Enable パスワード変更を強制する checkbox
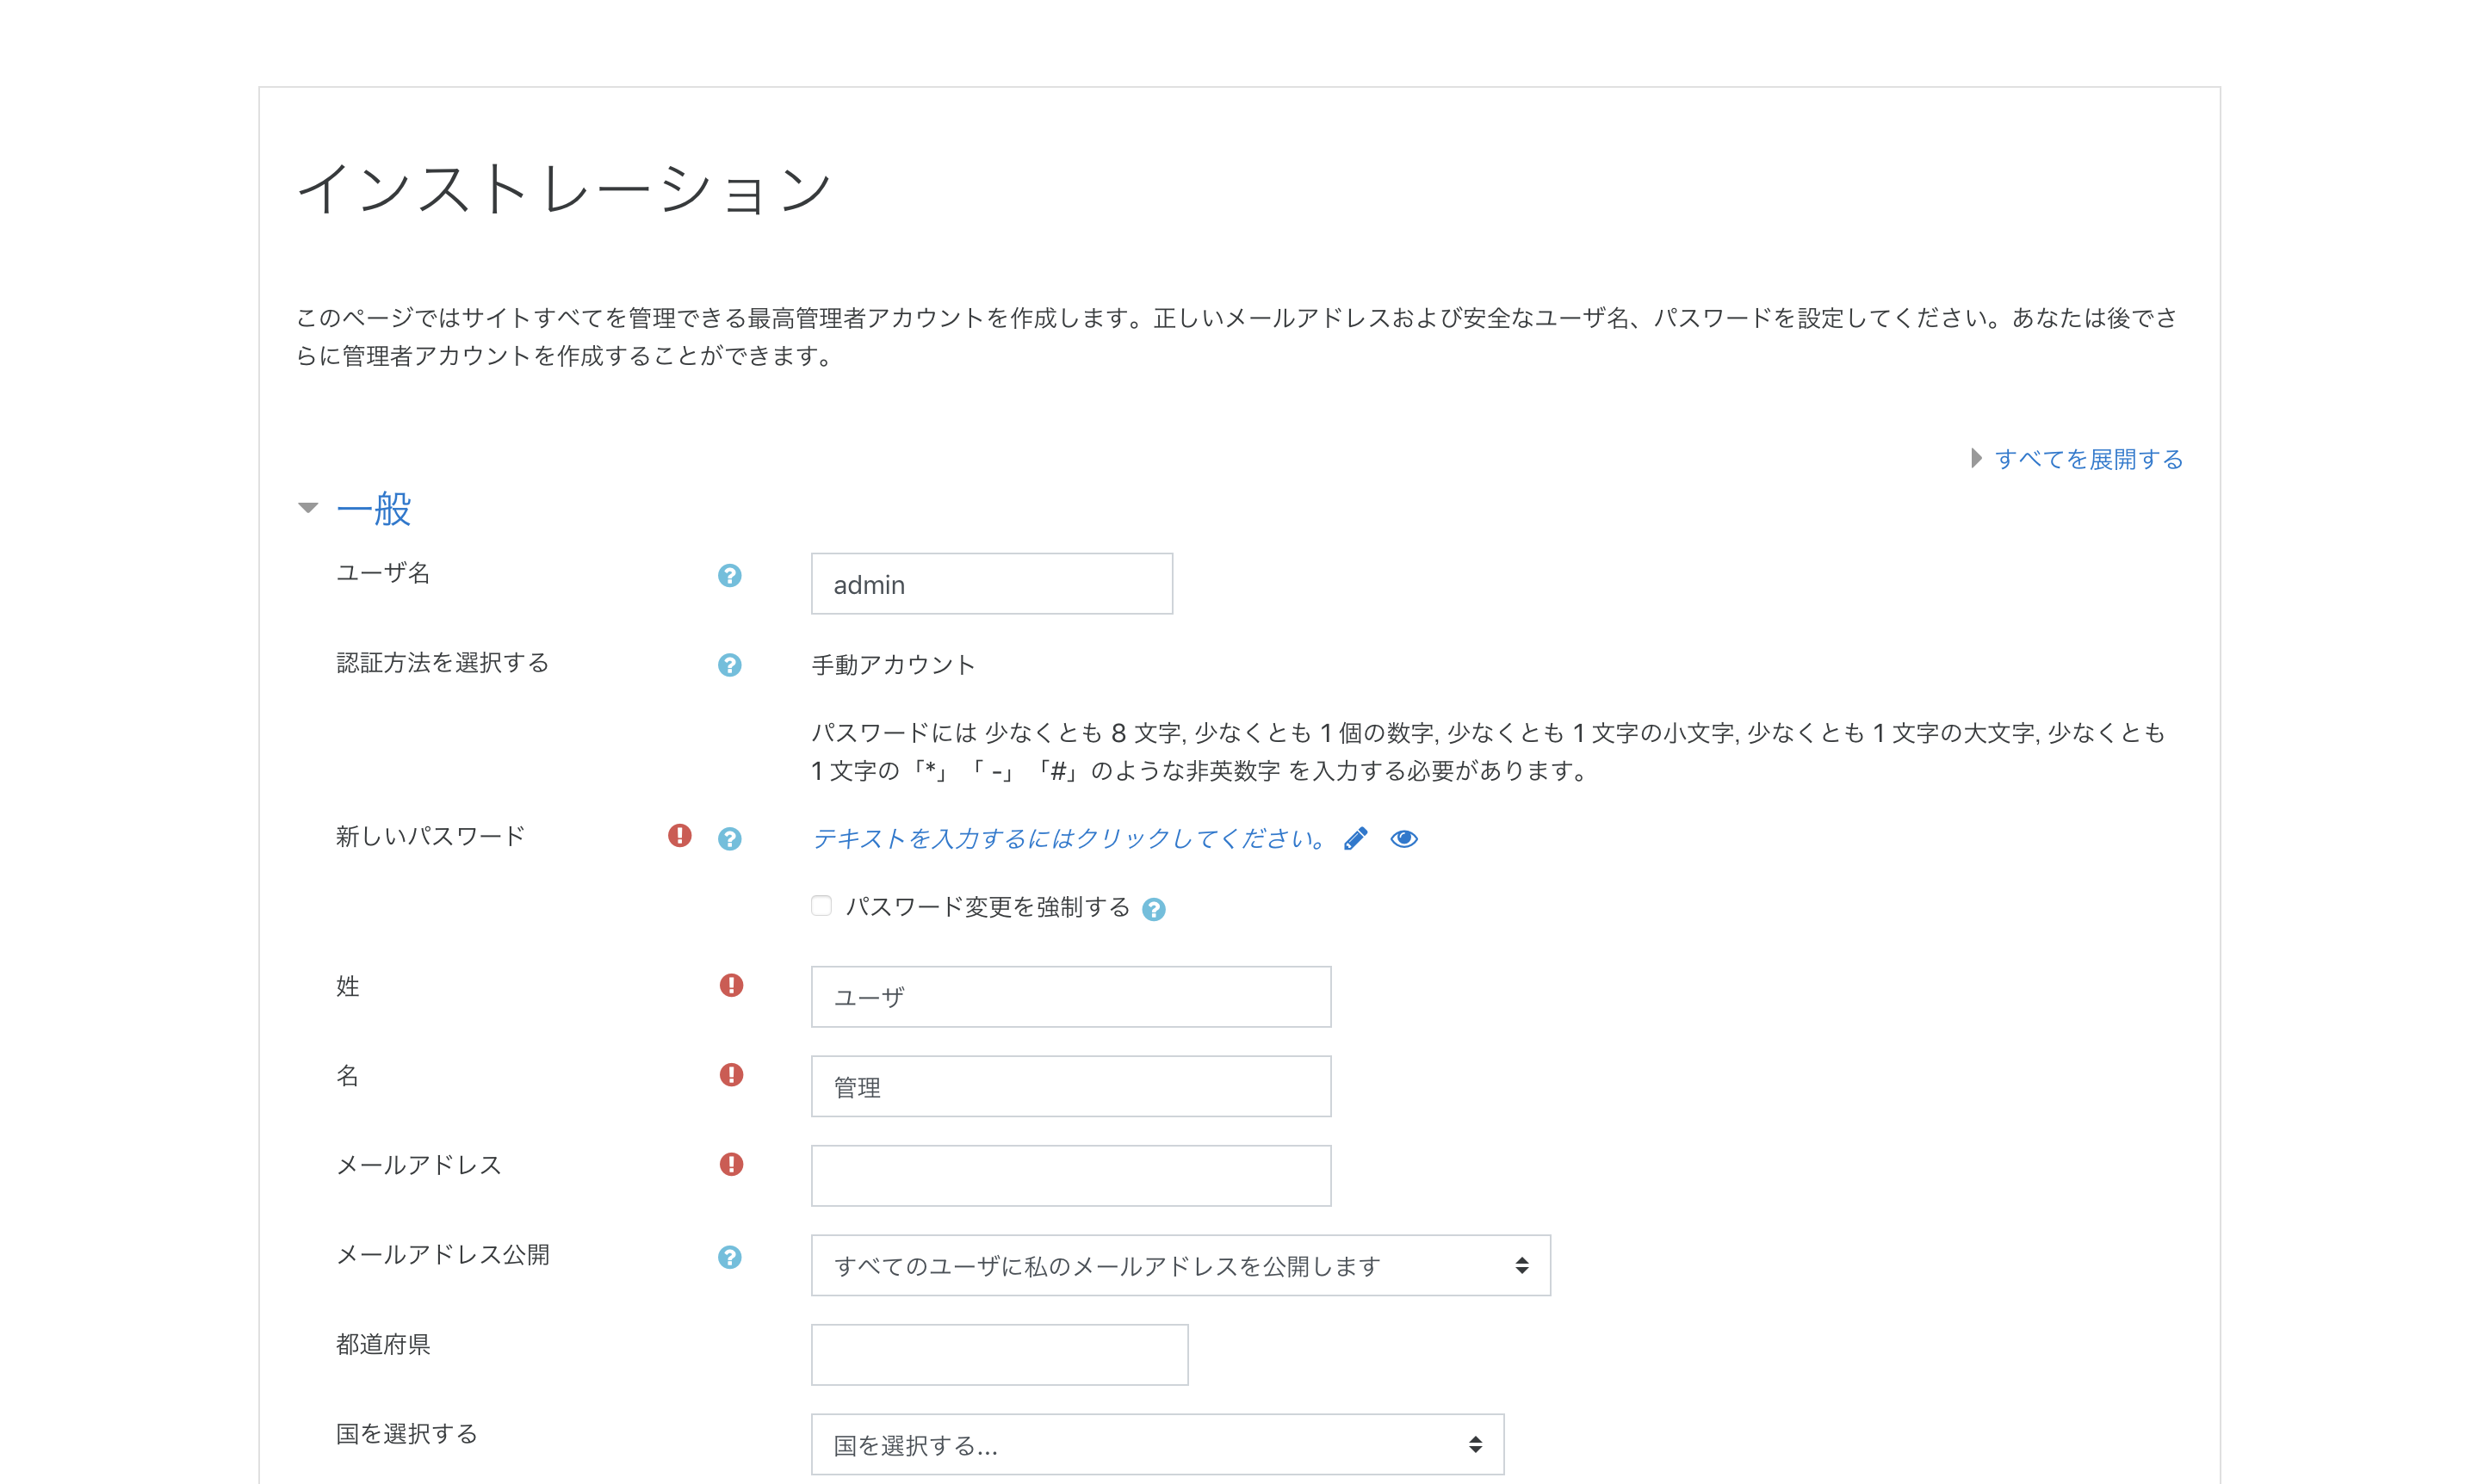The width and height of the screenshot is (2478, 1484). click(821, 906)
